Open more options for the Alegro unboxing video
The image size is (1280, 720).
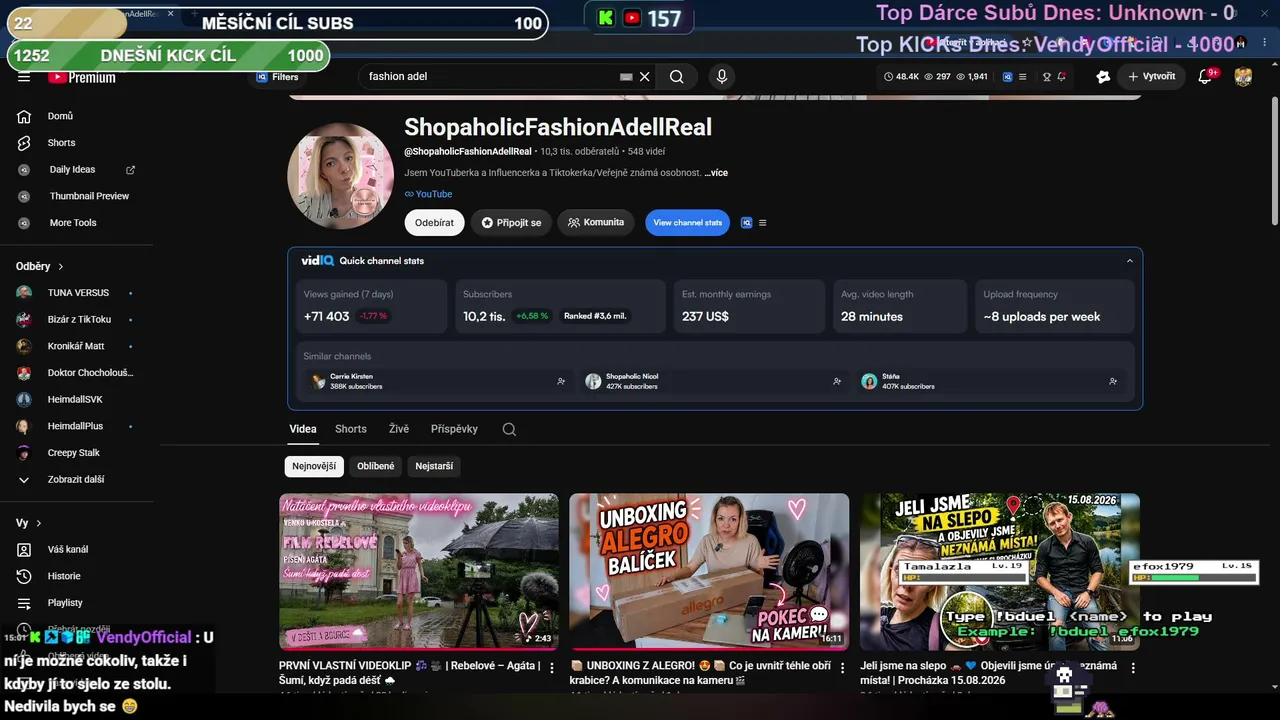842,667
